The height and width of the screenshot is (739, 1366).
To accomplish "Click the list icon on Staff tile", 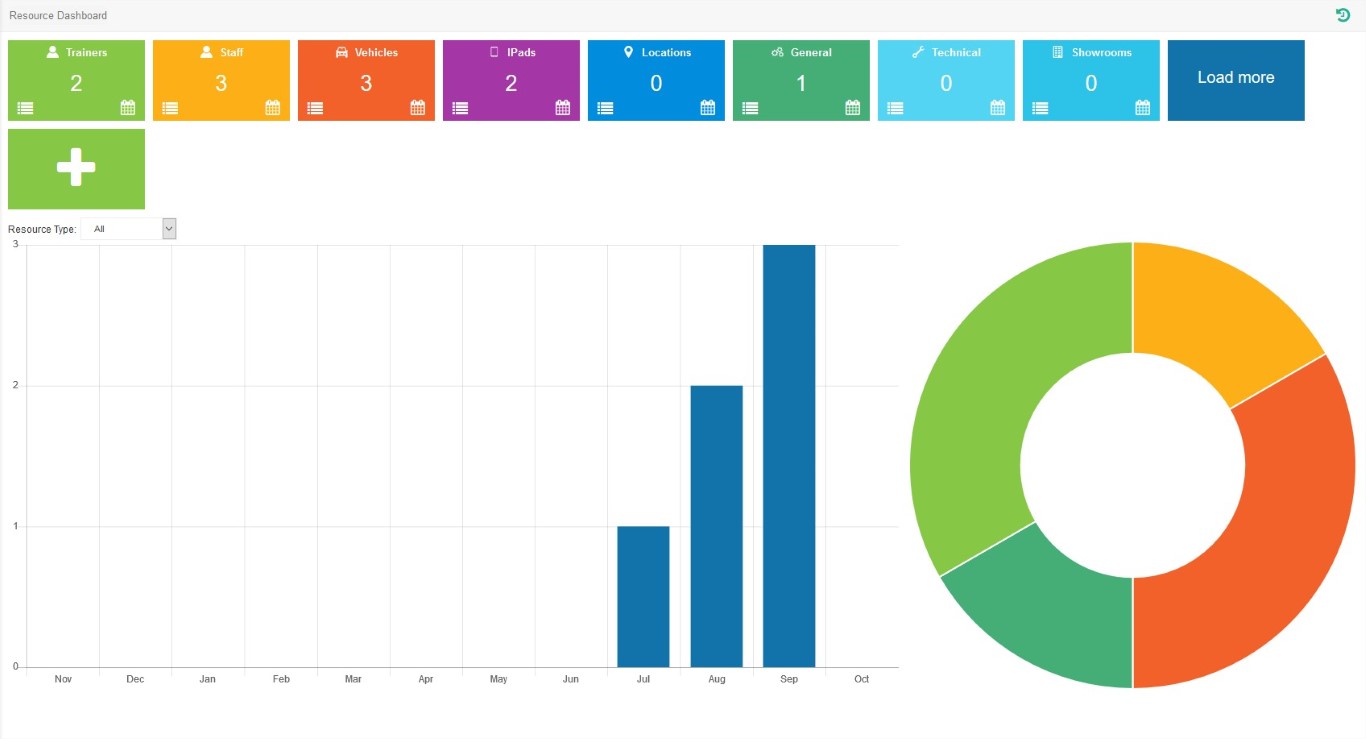I will point(170,108).
